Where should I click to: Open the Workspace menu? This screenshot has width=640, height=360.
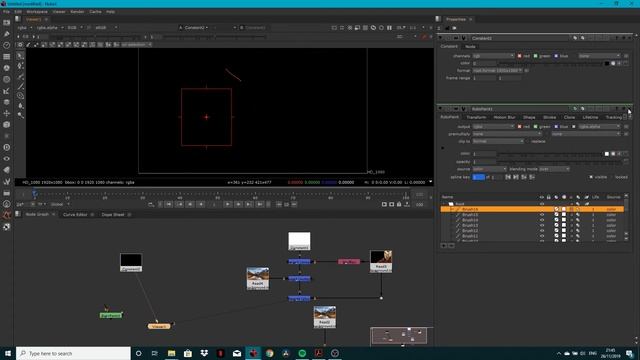coord(37,12)
